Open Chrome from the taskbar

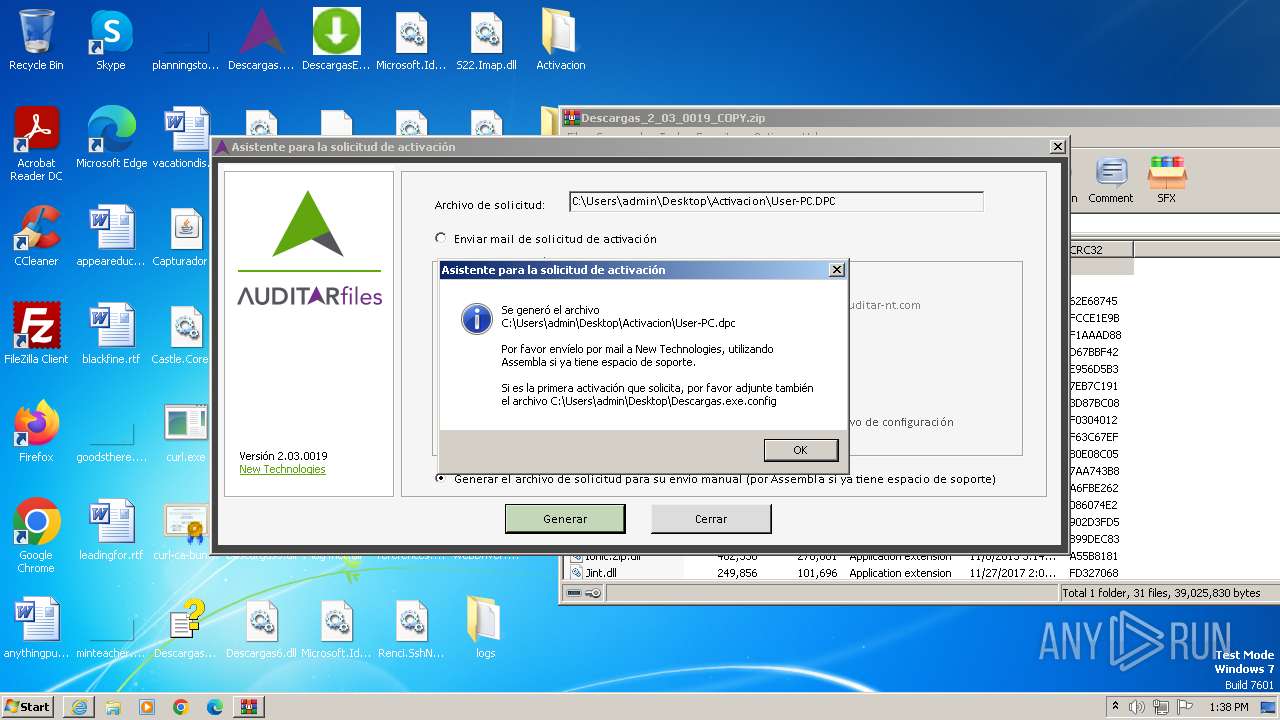tap(181, 707)
